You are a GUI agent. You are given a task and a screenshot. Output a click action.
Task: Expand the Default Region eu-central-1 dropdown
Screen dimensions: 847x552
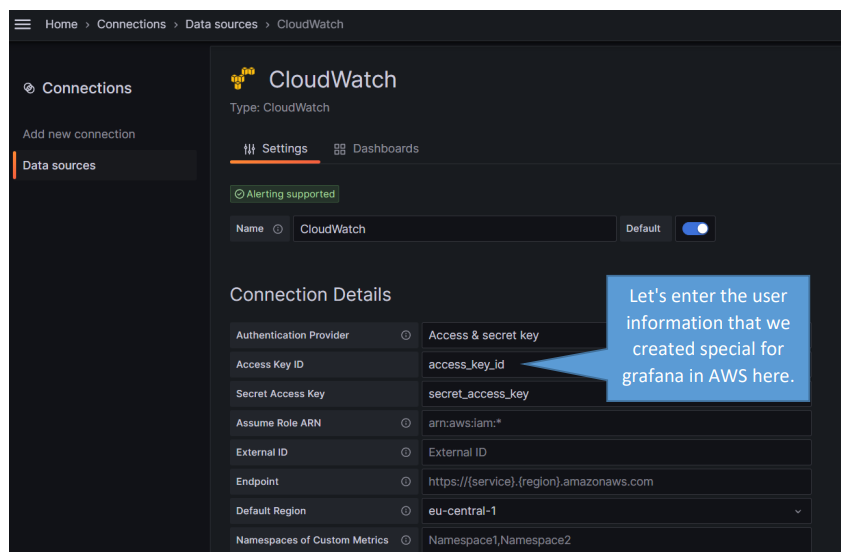click(616, 511)
